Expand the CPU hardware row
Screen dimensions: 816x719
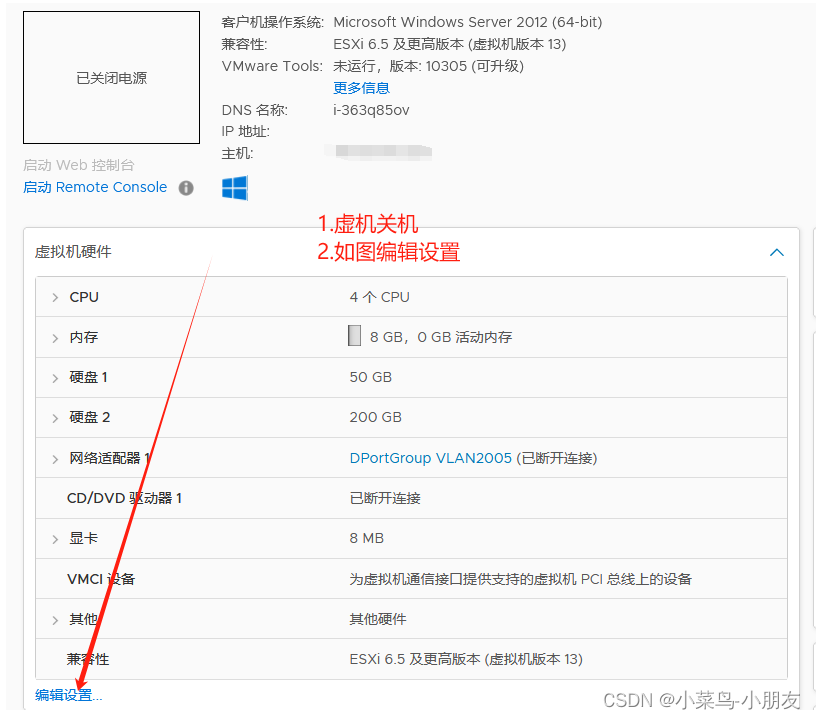pyautogui.click(x=55, y=298)
